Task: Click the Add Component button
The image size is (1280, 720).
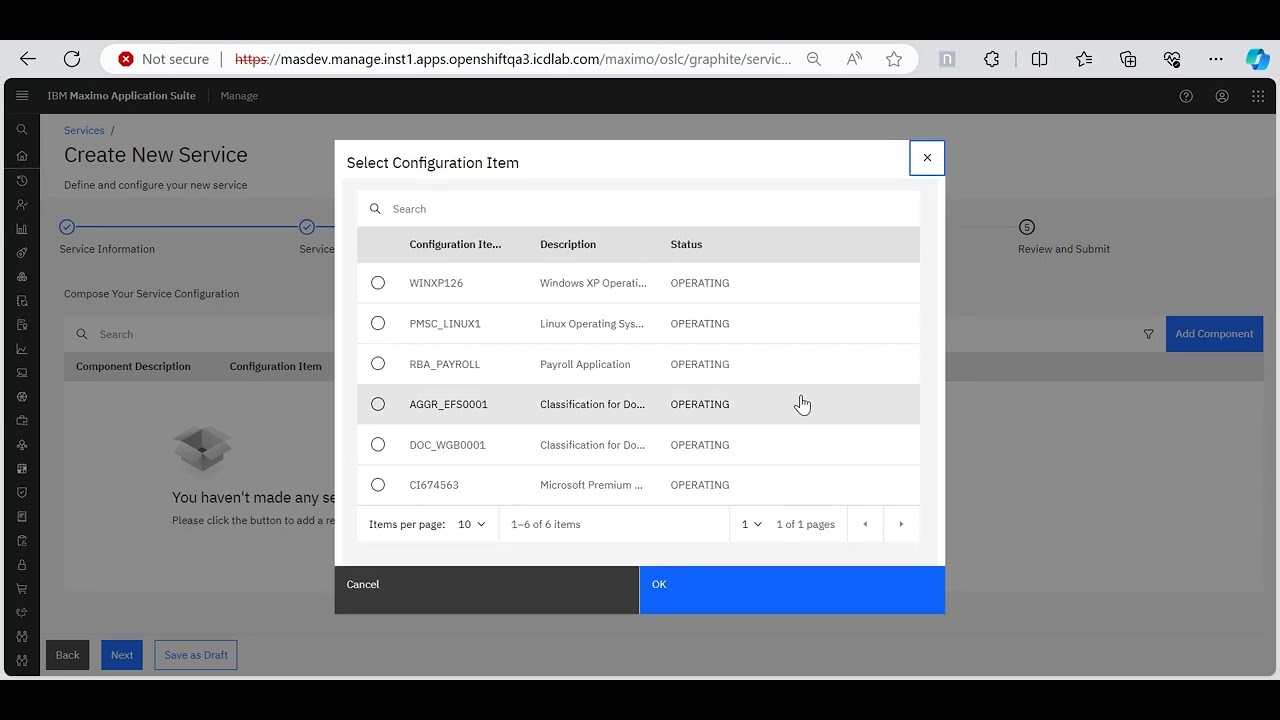Action: pyautogui.click(x=1214, y=334)
